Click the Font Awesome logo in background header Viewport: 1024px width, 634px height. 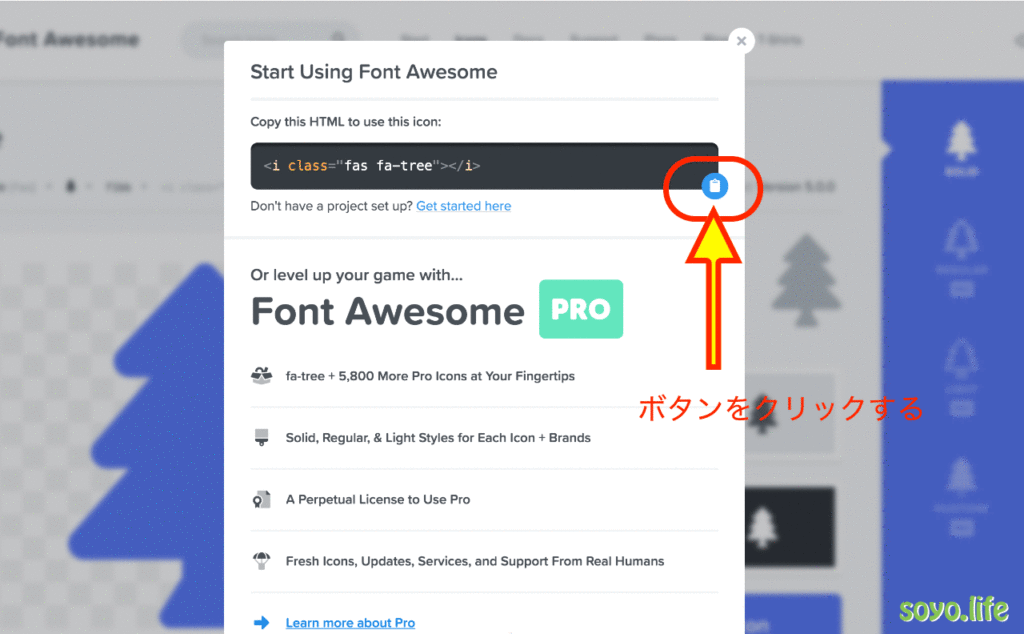[69, 40]
